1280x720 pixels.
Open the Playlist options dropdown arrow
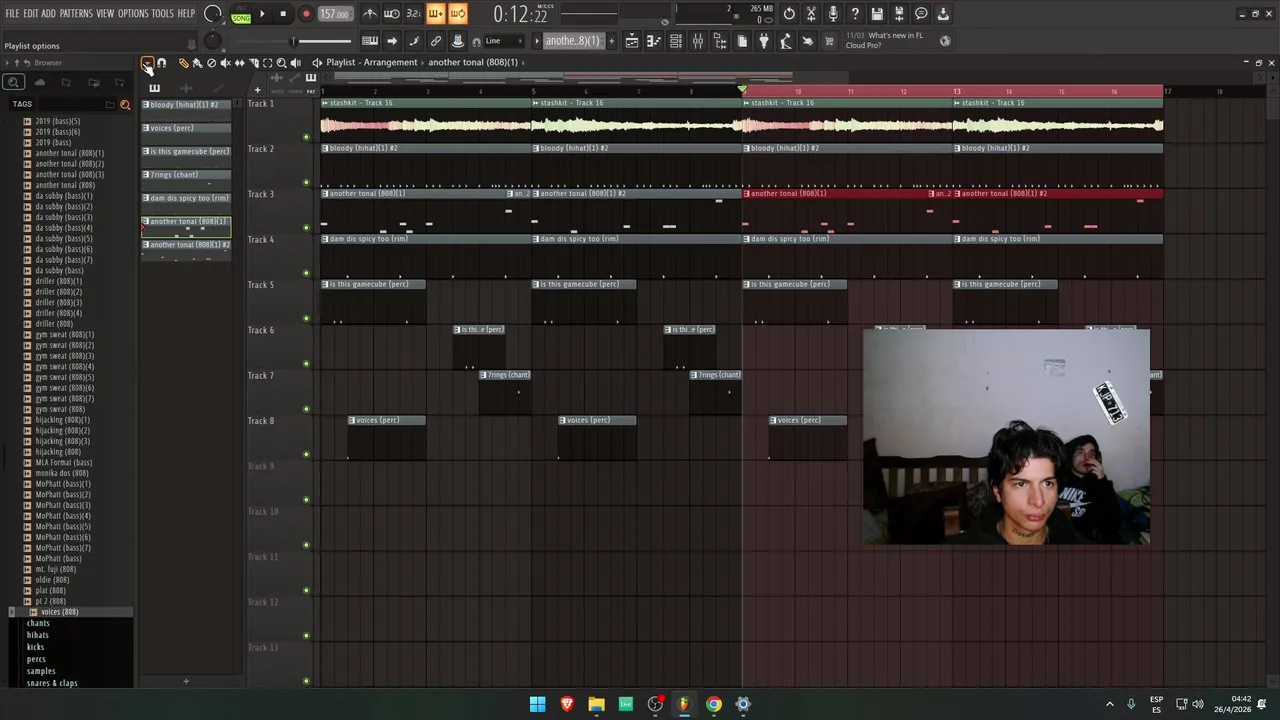[148, 63]
